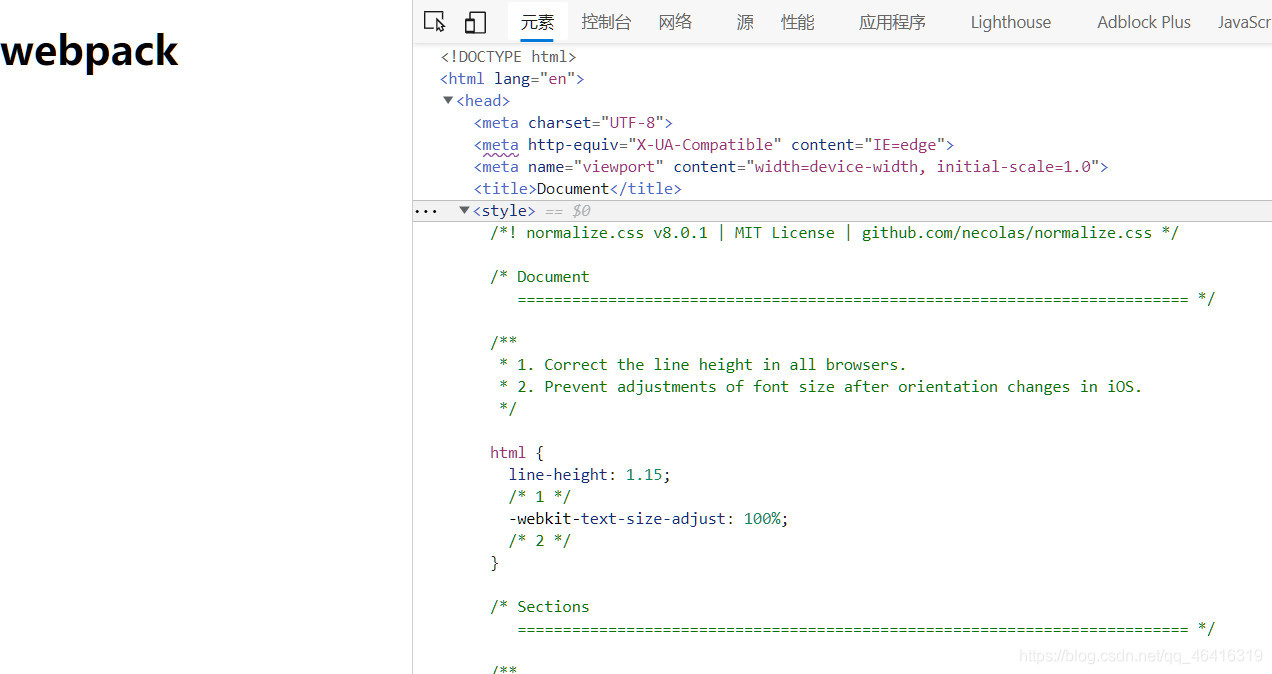The height and width of the screenshot is (674, 1272).
Task: Click the /* Sections comment line
Action: (540, 607)
